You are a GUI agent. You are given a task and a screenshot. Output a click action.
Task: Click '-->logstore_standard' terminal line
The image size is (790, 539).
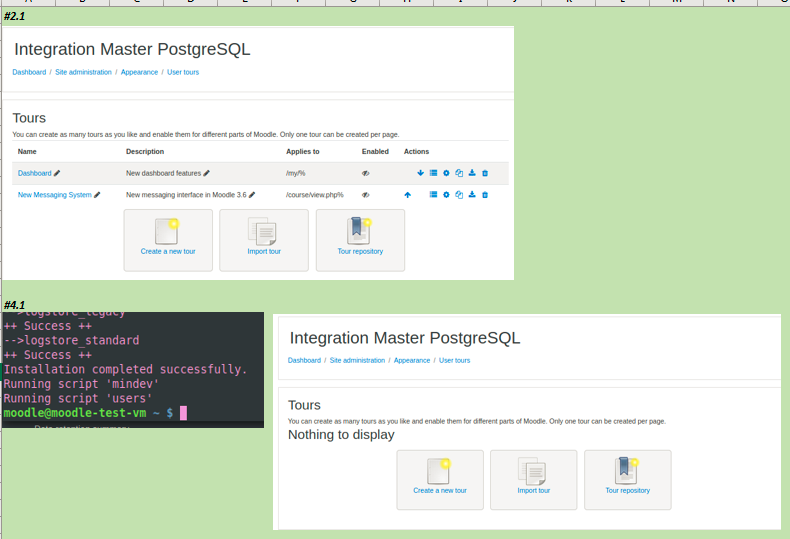pyautogui.click(x=72, y=340)
